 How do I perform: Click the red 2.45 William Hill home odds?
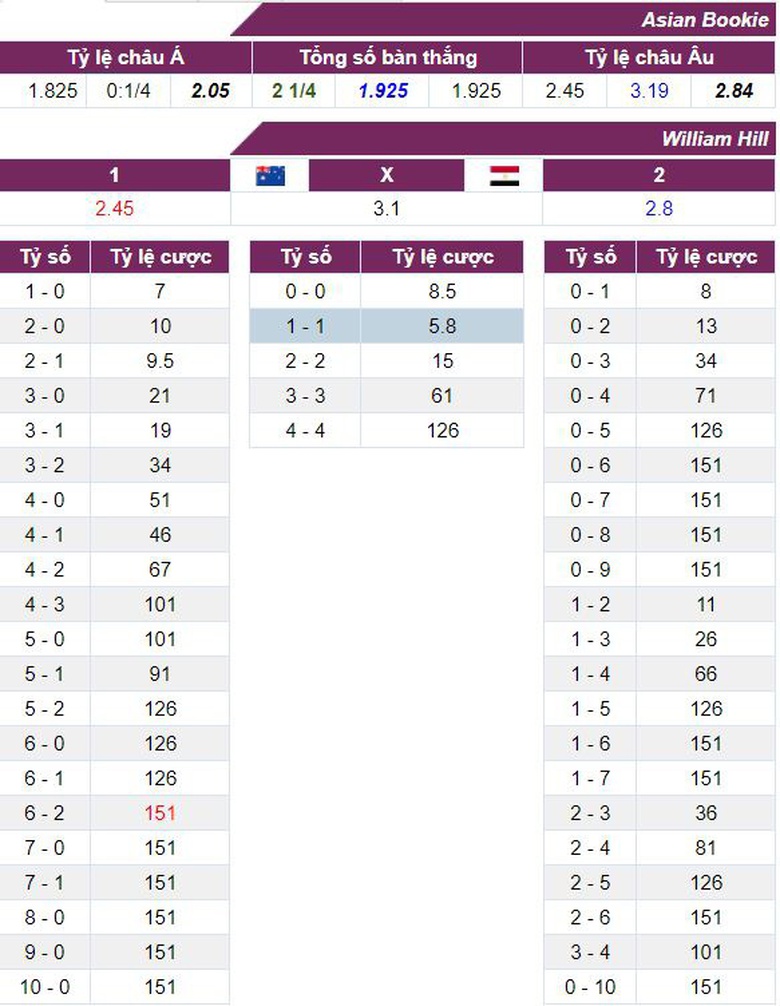[114, 209]
